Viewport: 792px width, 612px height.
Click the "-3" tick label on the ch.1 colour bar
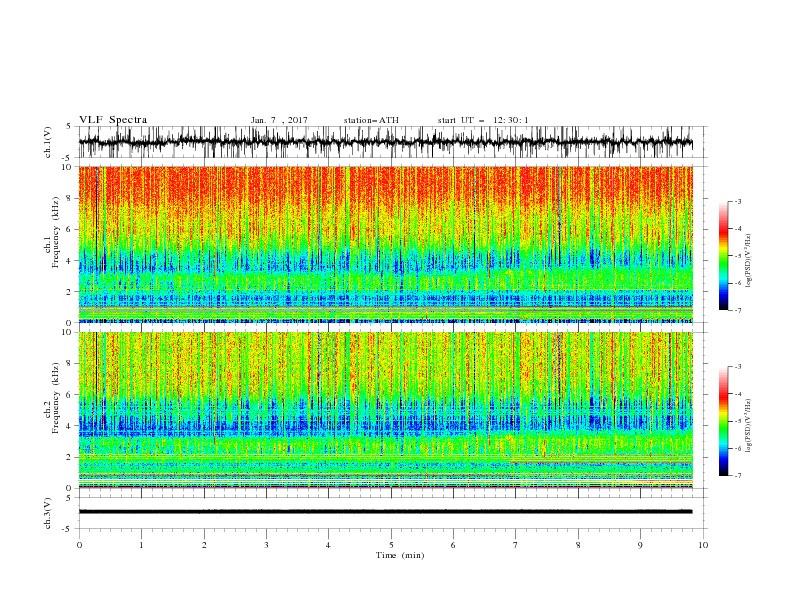pyautogui.click(x=737, y=201)
